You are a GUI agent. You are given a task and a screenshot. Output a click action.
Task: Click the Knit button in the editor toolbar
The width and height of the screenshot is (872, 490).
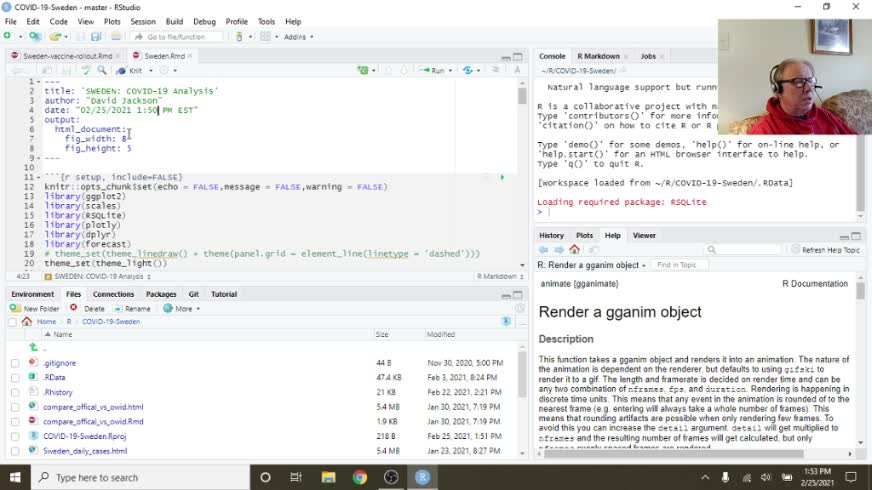click(130, 71)
